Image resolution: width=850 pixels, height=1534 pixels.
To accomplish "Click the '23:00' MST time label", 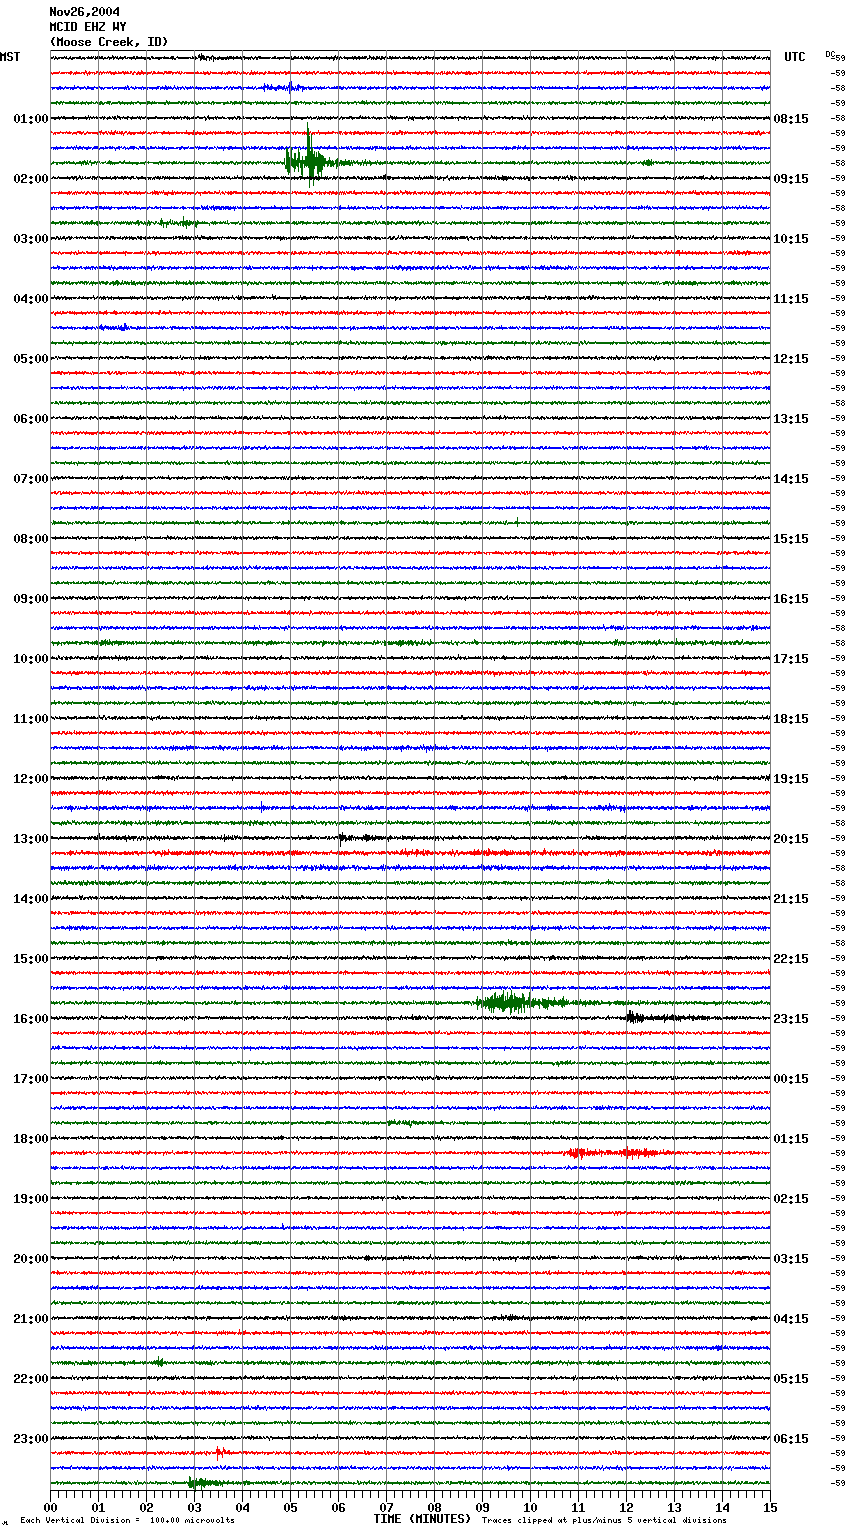I will (31, 1439).
